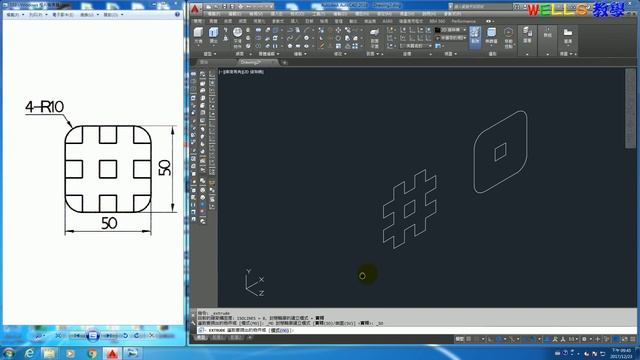Switch to the Performance ribbon tab

coord(463,21)
